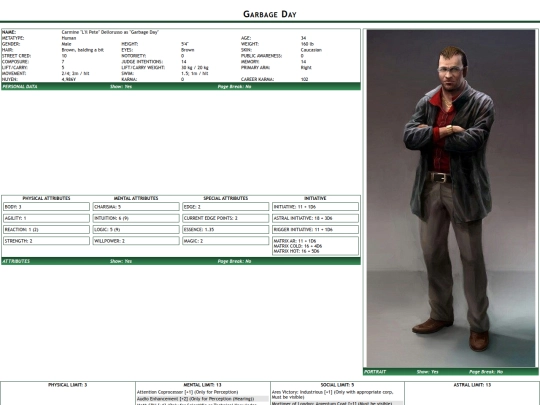Click the SOCIAL LIMIT: 5 heading
Screen dimensions: 540x405
(337, 385)
